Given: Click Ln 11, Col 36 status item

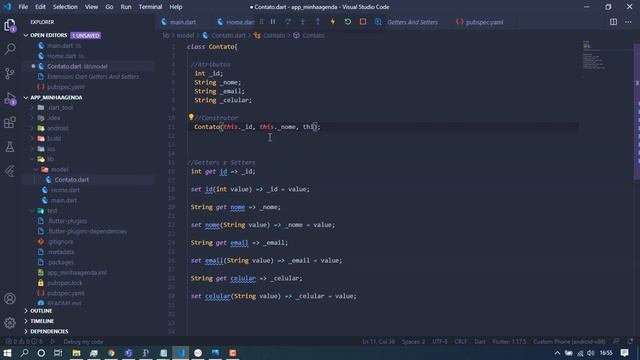Looking at the screenshot, I should [x=378, y=342].
